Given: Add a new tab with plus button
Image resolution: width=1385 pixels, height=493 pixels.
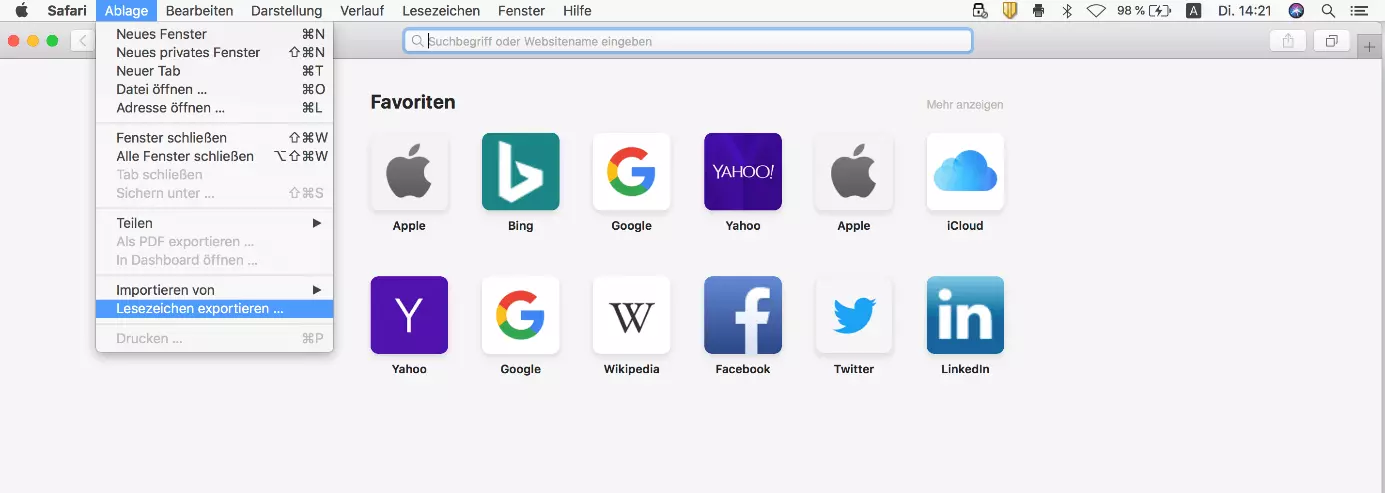Looking at the screenshot, I should pos(1370,47).
